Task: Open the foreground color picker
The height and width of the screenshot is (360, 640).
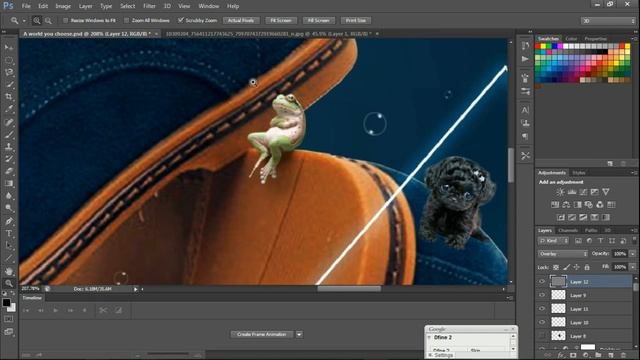Action: [6, 302]
